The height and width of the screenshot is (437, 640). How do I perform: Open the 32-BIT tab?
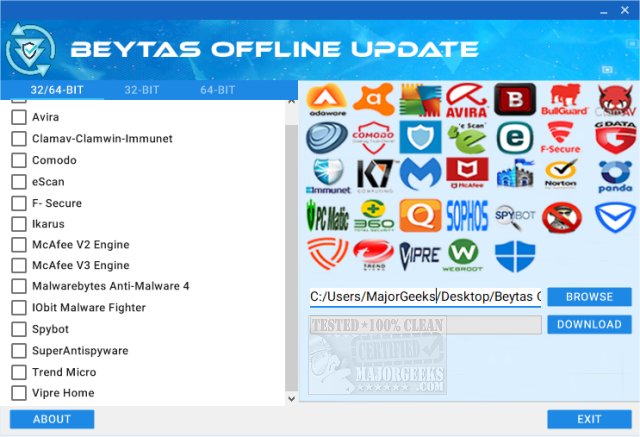coord(142,90)
